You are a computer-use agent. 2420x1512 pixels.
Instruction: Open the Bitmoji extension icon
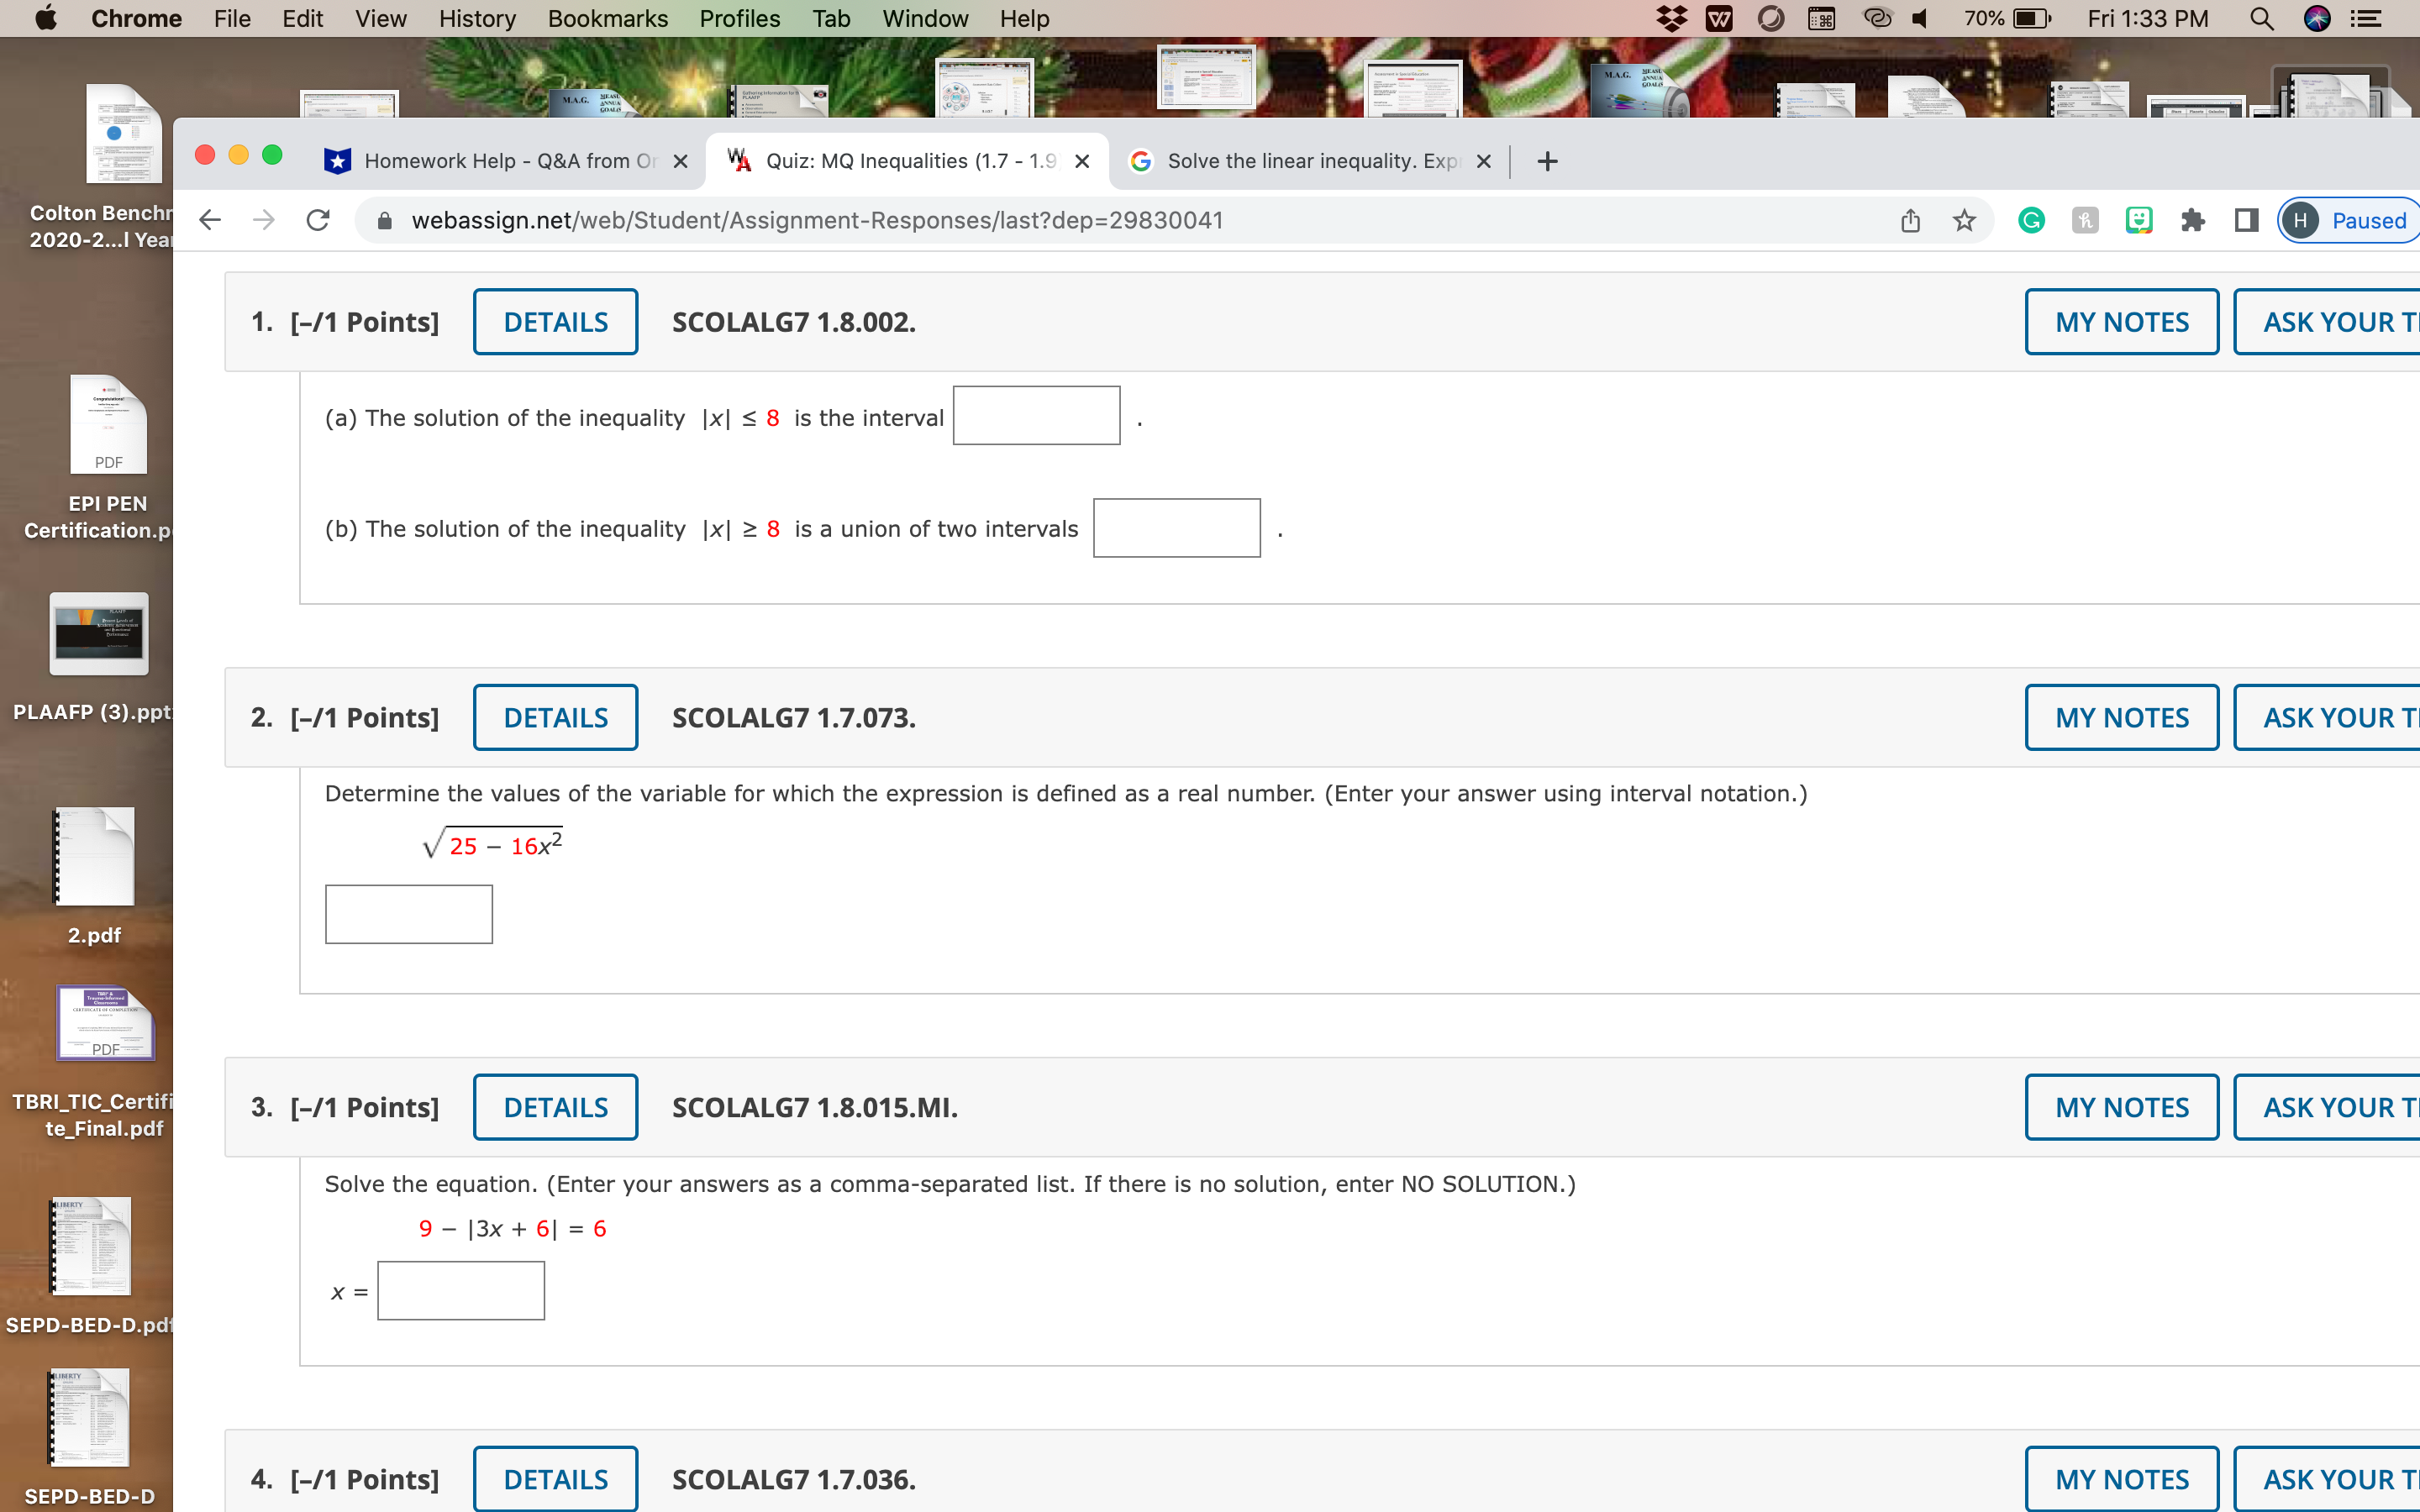[x=2139, y=220]
